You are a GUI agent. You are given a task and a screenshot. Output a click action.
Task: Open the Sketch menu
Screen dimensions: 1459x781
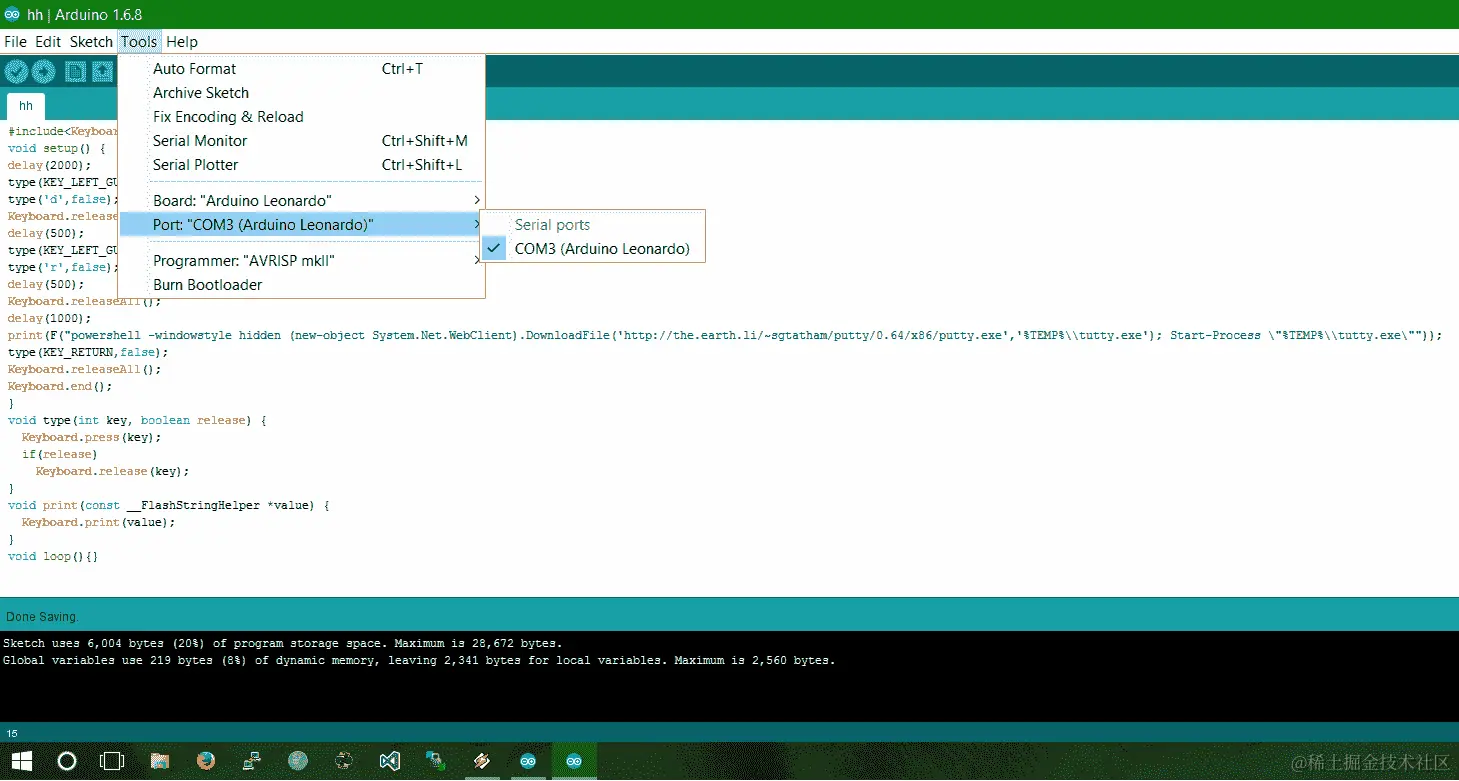pyautogui.click(x=91, y=42)
